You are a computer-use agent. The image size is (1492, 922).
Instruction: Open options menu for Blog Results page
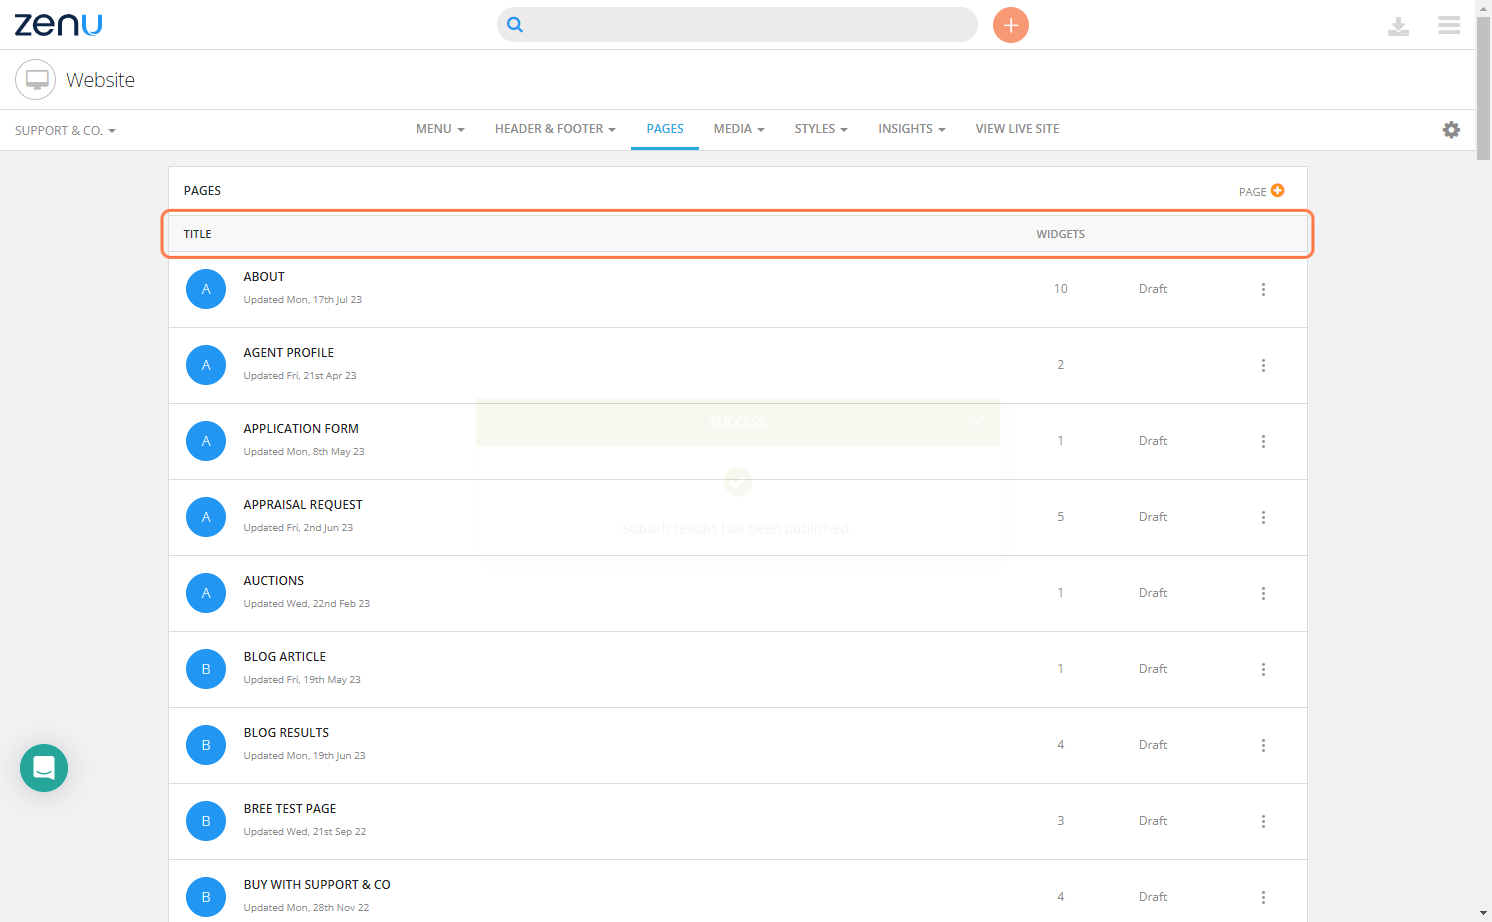coord(1263,745)
